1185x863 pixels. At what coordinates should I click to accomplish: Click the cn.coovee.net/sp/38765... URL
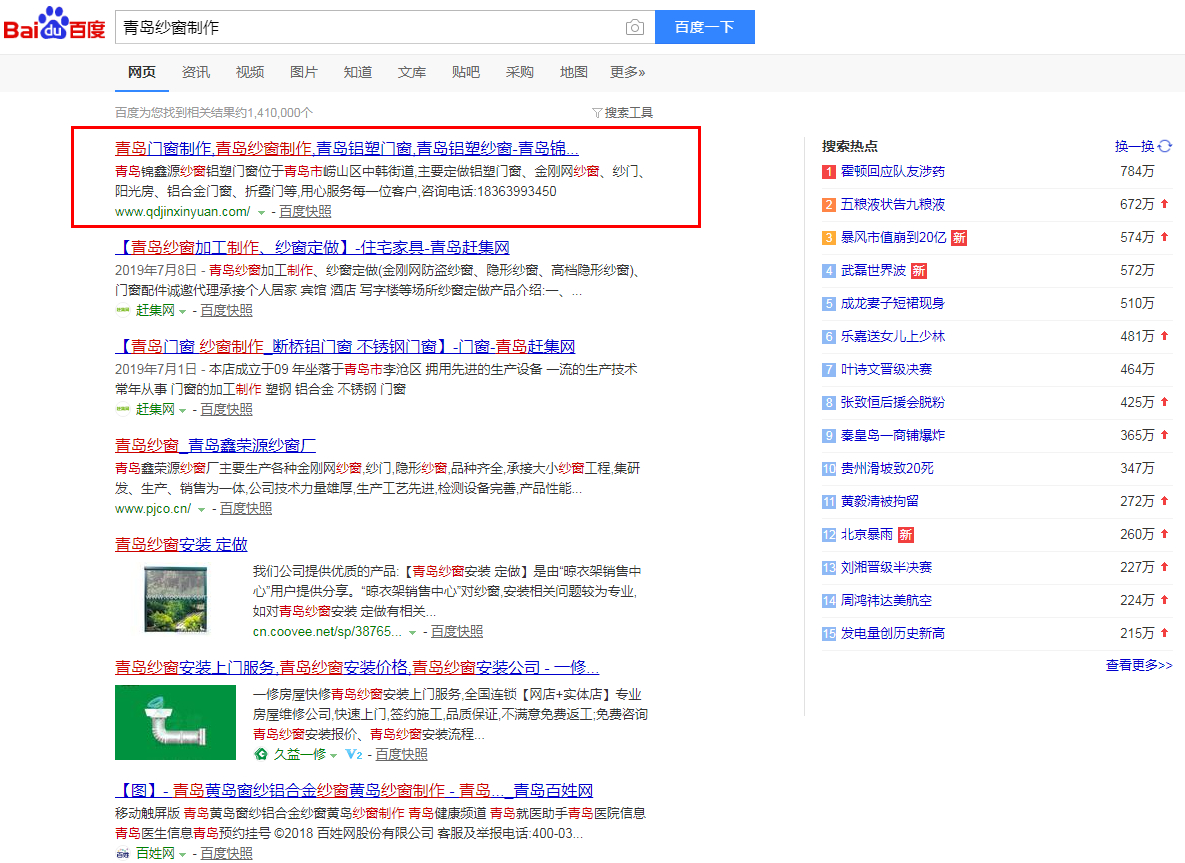pos(327,632)
